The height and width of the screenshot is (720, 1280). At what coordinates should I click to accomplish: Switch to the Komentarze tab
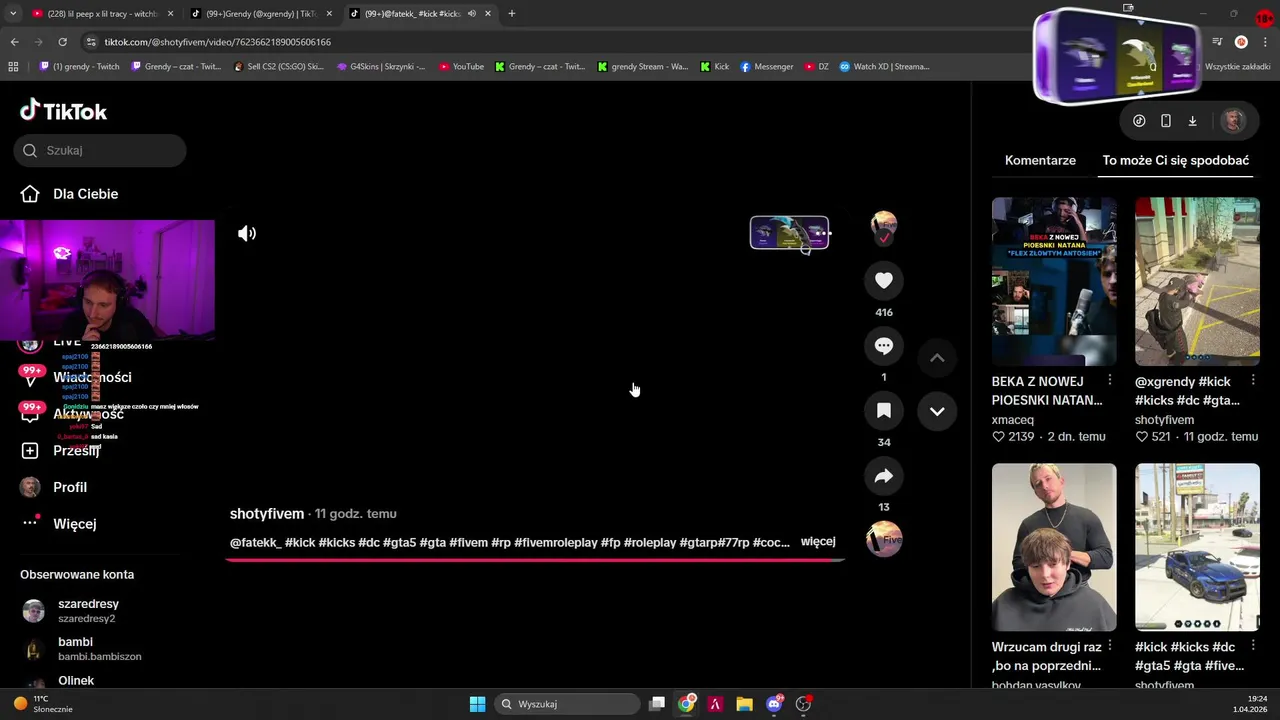coord(1040,160)
